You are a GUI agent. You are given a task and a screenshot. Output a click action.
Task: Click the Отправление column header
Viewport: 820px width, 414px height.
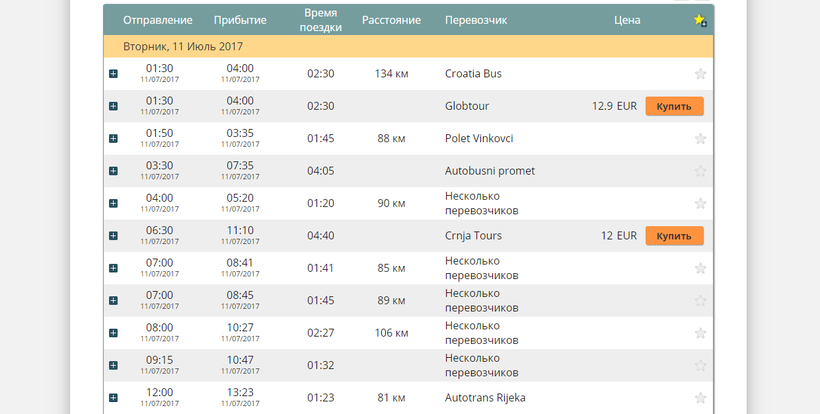(x=158, y=21)
